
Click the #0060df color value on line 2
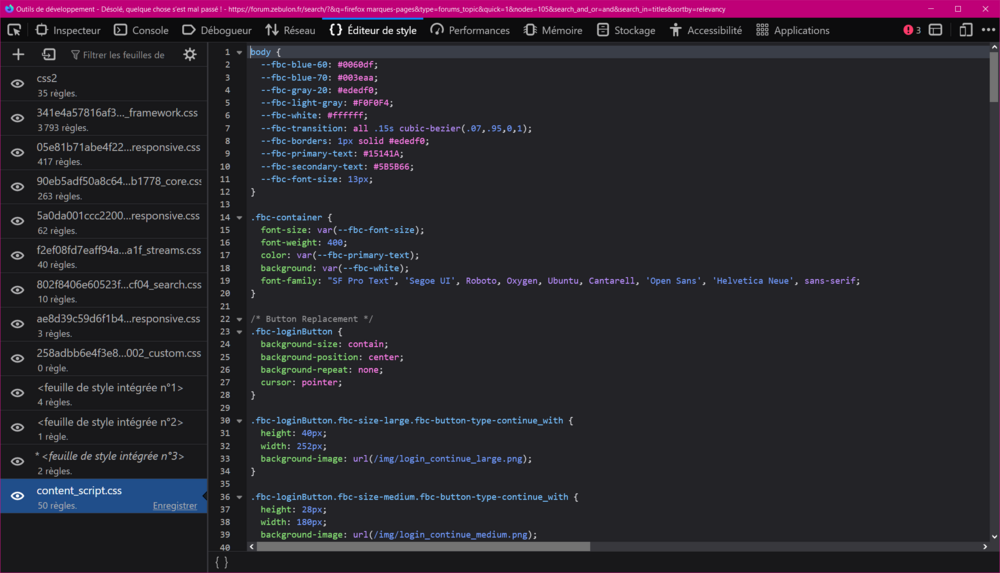(x=355, y=64)
